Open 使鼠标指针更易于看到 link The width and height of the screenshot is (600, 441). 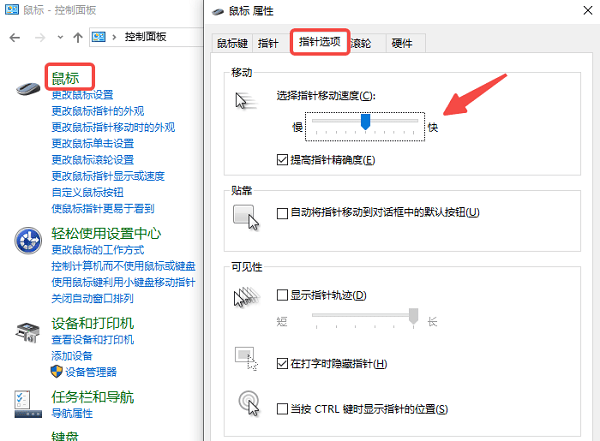[x=103, y=208]
